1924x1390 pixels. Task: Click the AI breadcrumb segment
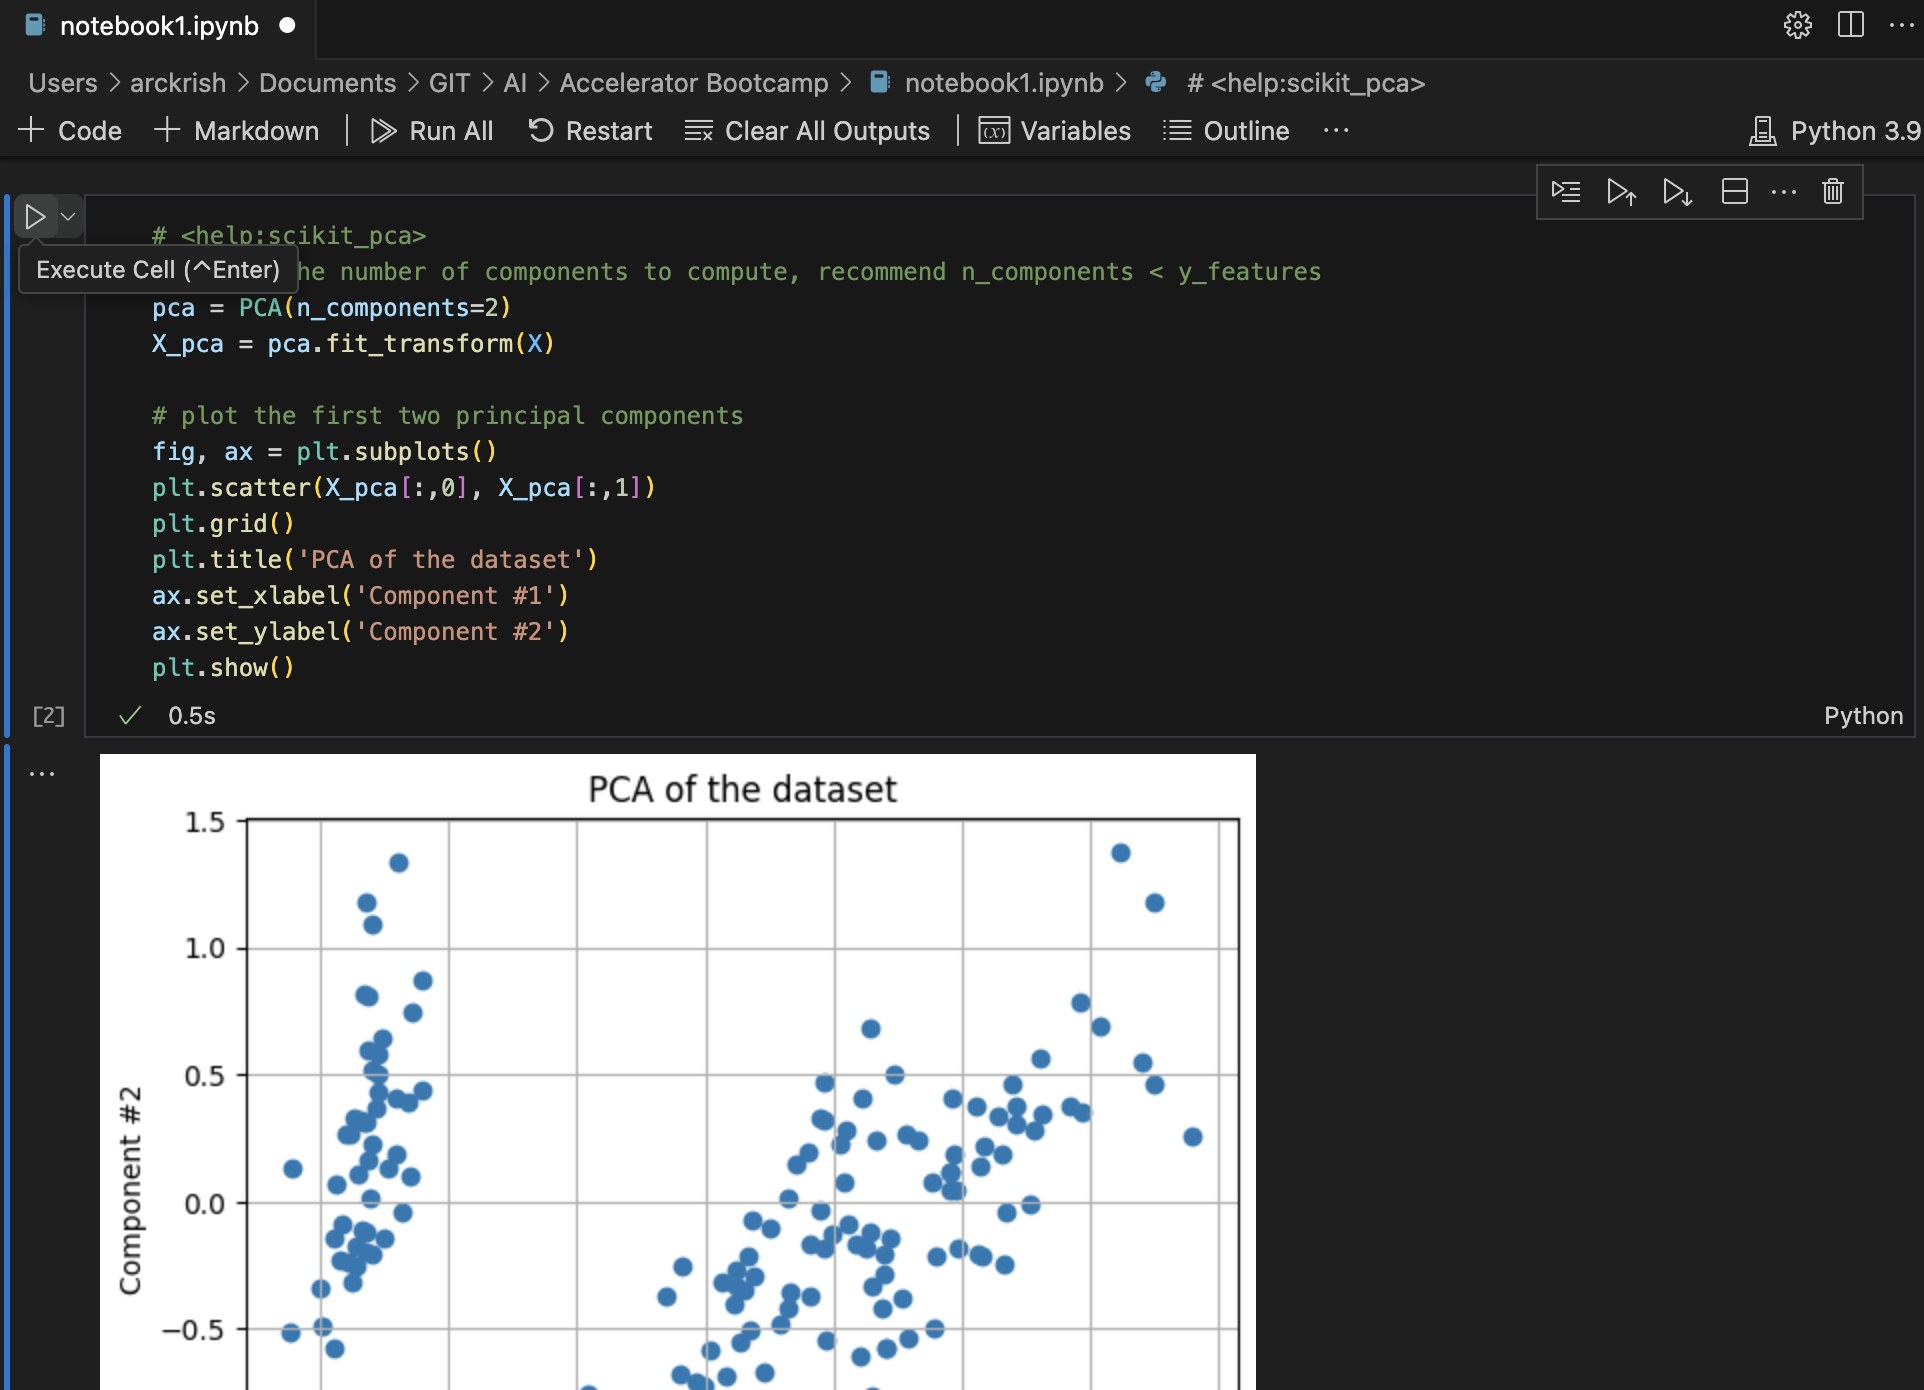515,83
